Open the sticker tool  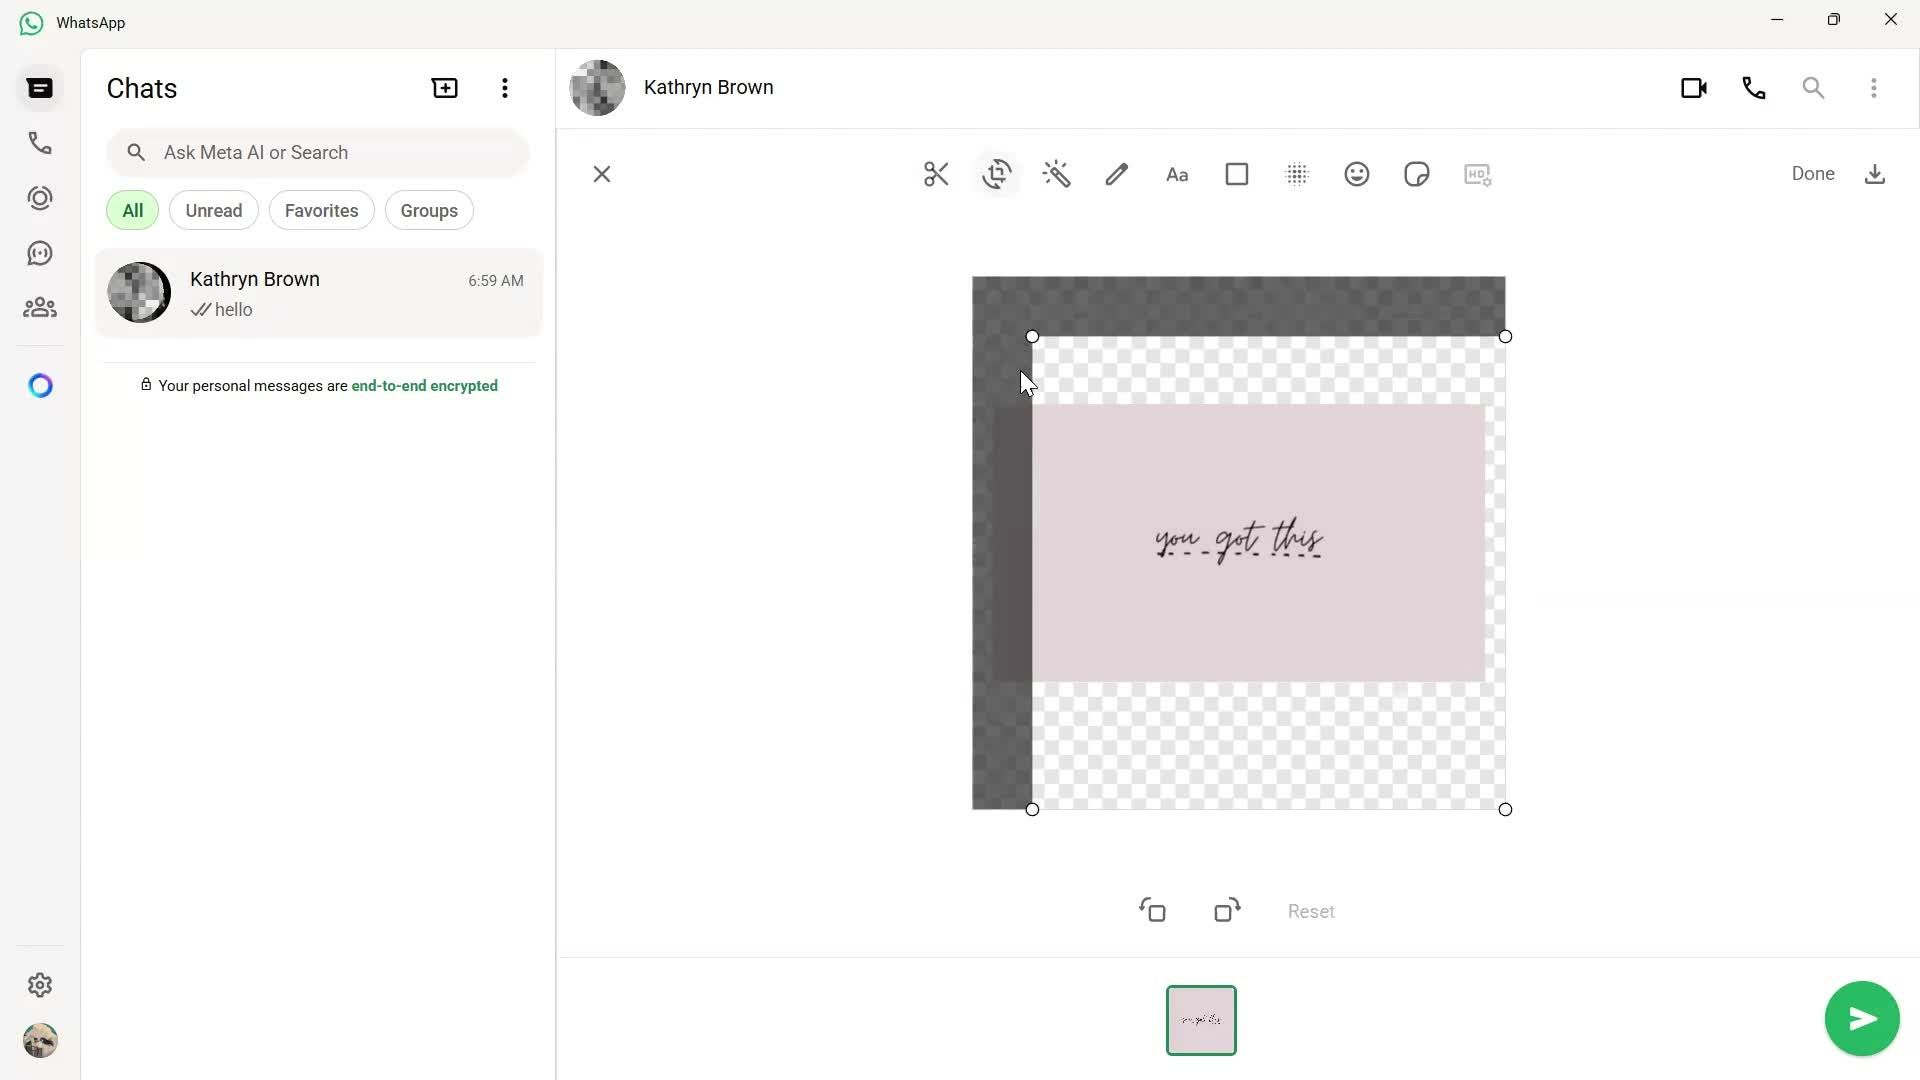pyautogui.click(x=1416, y=174)
